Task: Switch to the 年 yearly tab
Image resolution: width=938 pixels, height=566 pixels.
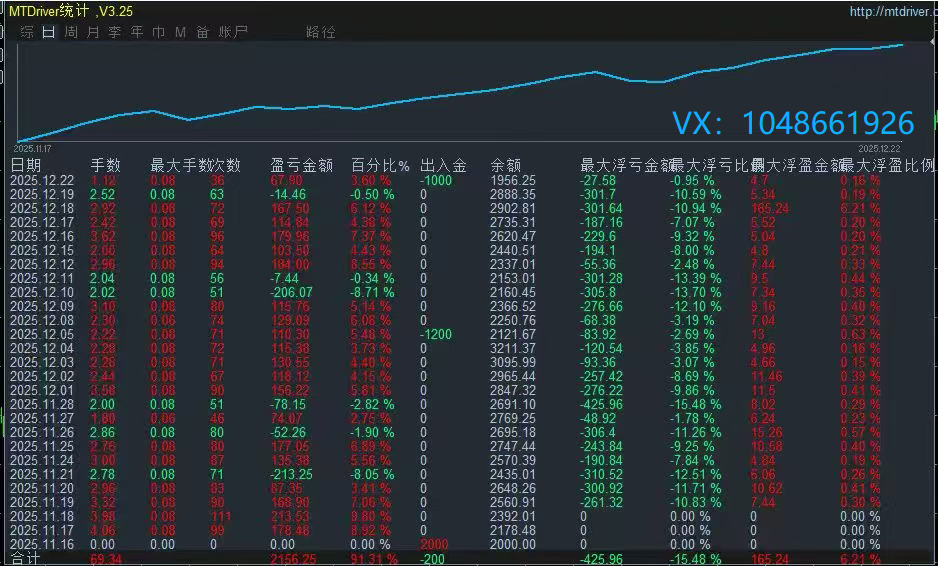Action: tap(137, 32)
